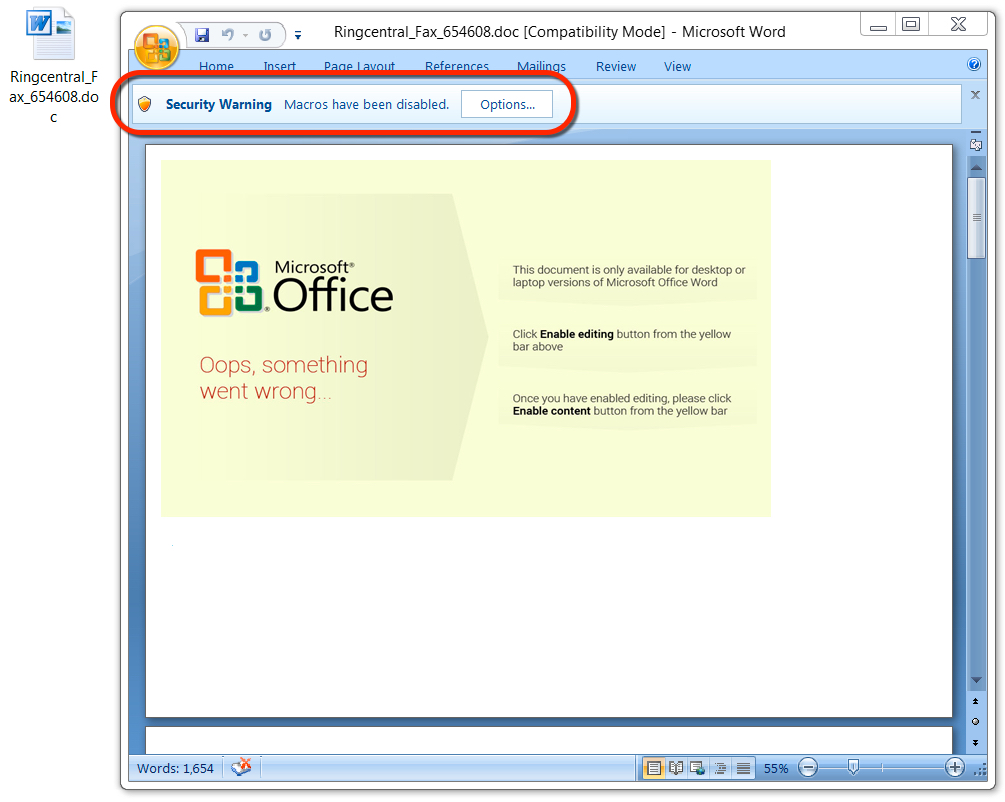
Task: Click the Zoom In plus button
Action: tap(954, 767)
